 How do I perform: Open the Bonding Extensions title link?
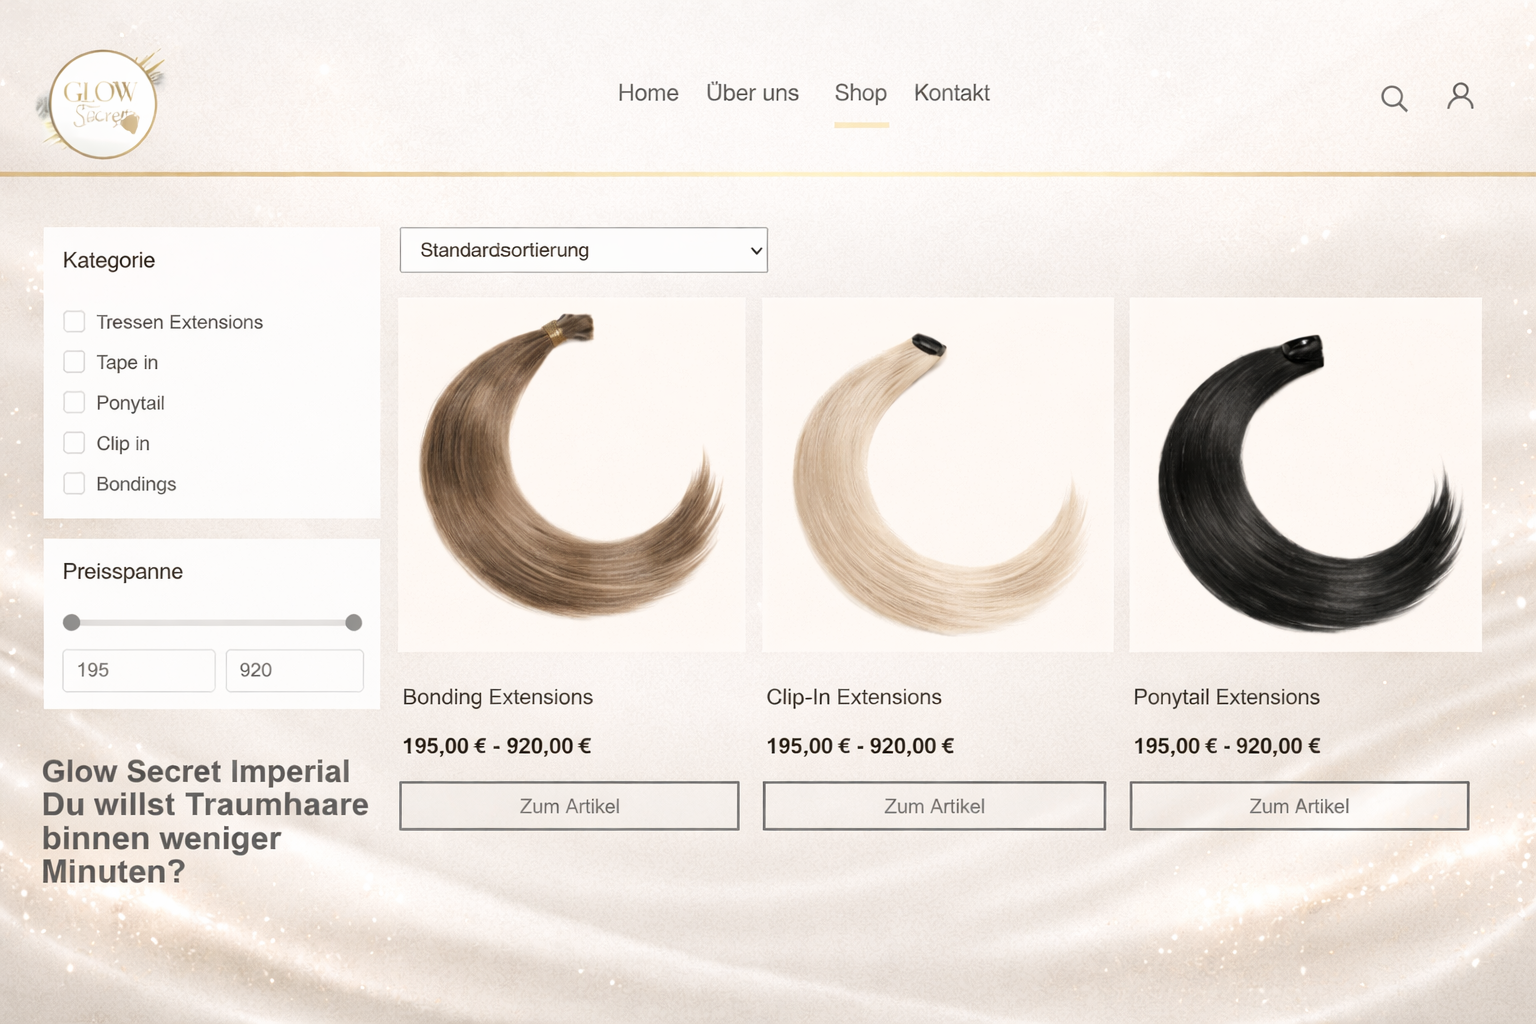point(498,697)
